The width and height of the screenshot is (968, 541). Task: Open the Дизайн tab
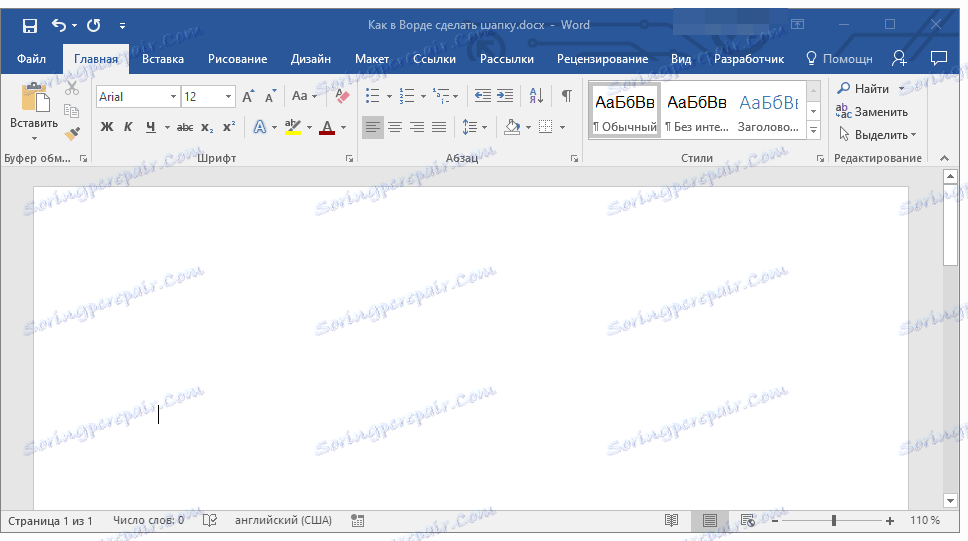(311, 59)
